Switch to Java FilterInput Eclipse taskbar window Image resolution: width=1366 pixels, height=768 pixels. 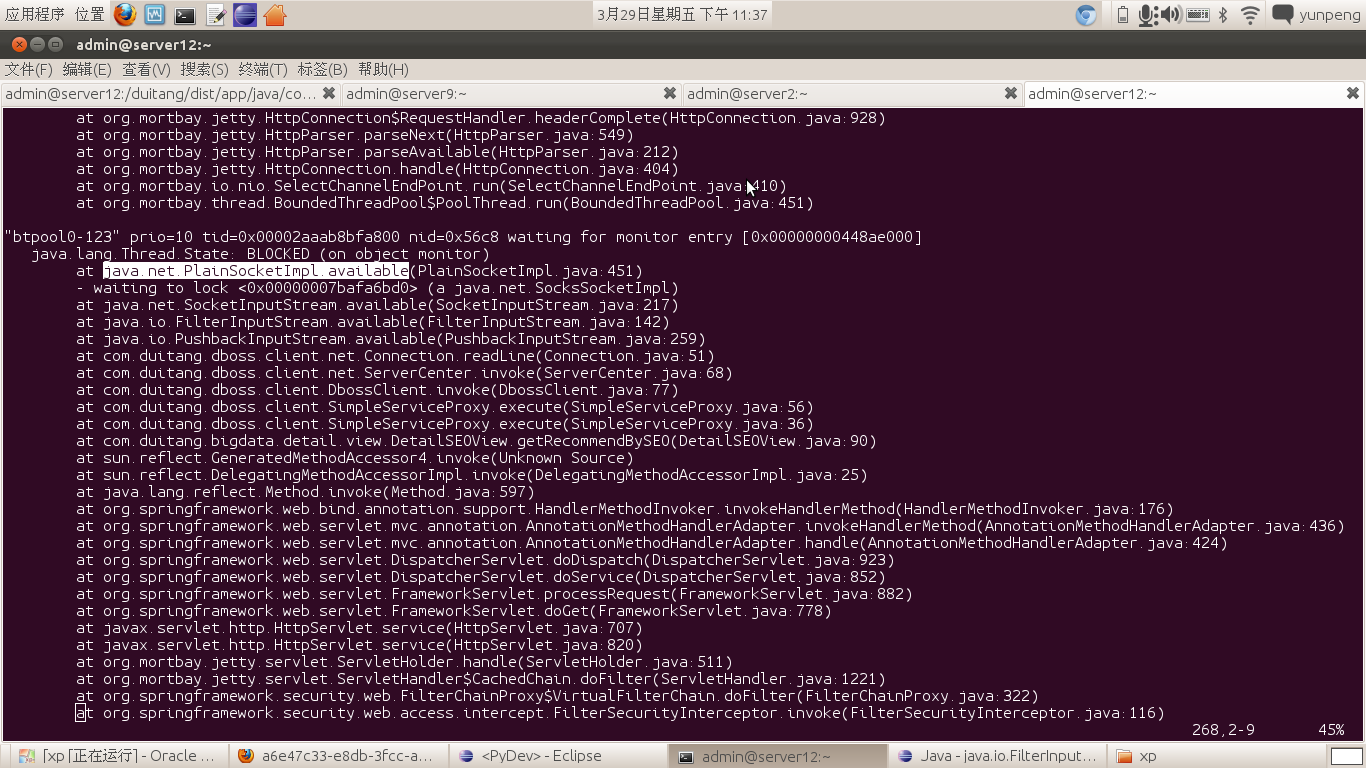(997, 756)
